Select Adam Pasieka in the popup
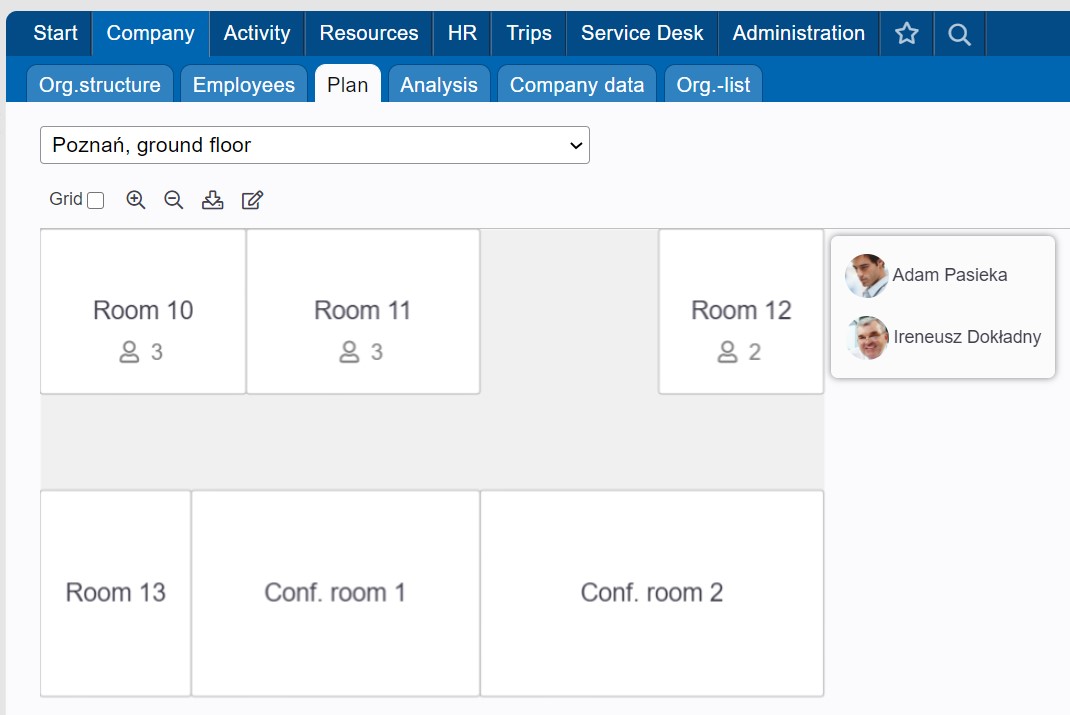This screenshot has height=715, width=1070. (x=949, y=275)
